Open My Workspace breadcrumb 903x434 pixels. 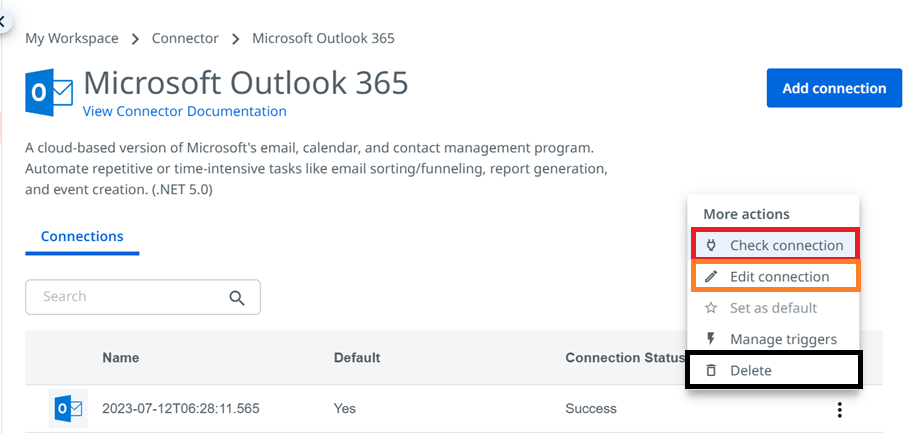click(71, 39)
